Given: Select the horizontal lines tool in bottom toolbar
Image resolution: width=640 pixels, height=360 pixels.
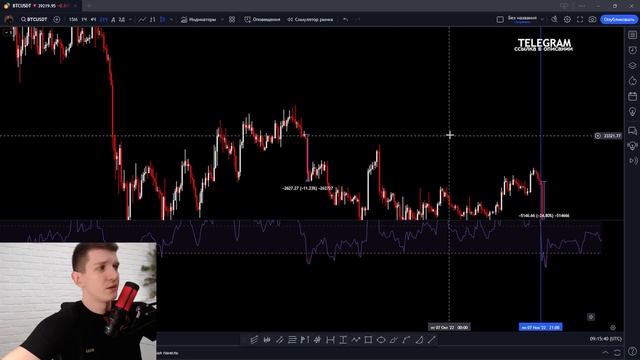Looking at the screenshot, I should click(292, 340).
